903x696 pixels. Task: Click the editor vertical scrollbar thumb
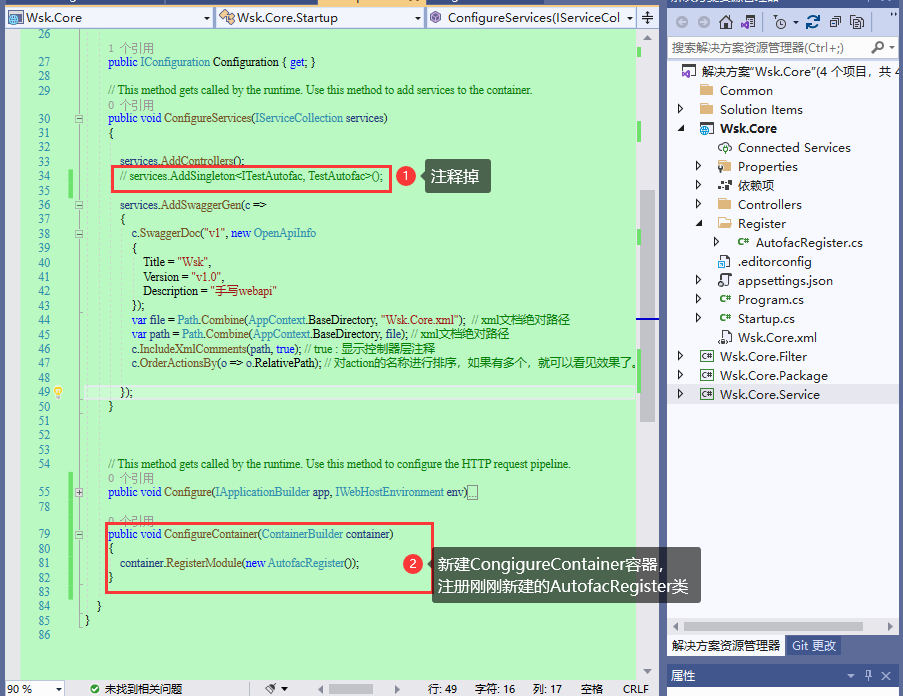click(647, 306)
